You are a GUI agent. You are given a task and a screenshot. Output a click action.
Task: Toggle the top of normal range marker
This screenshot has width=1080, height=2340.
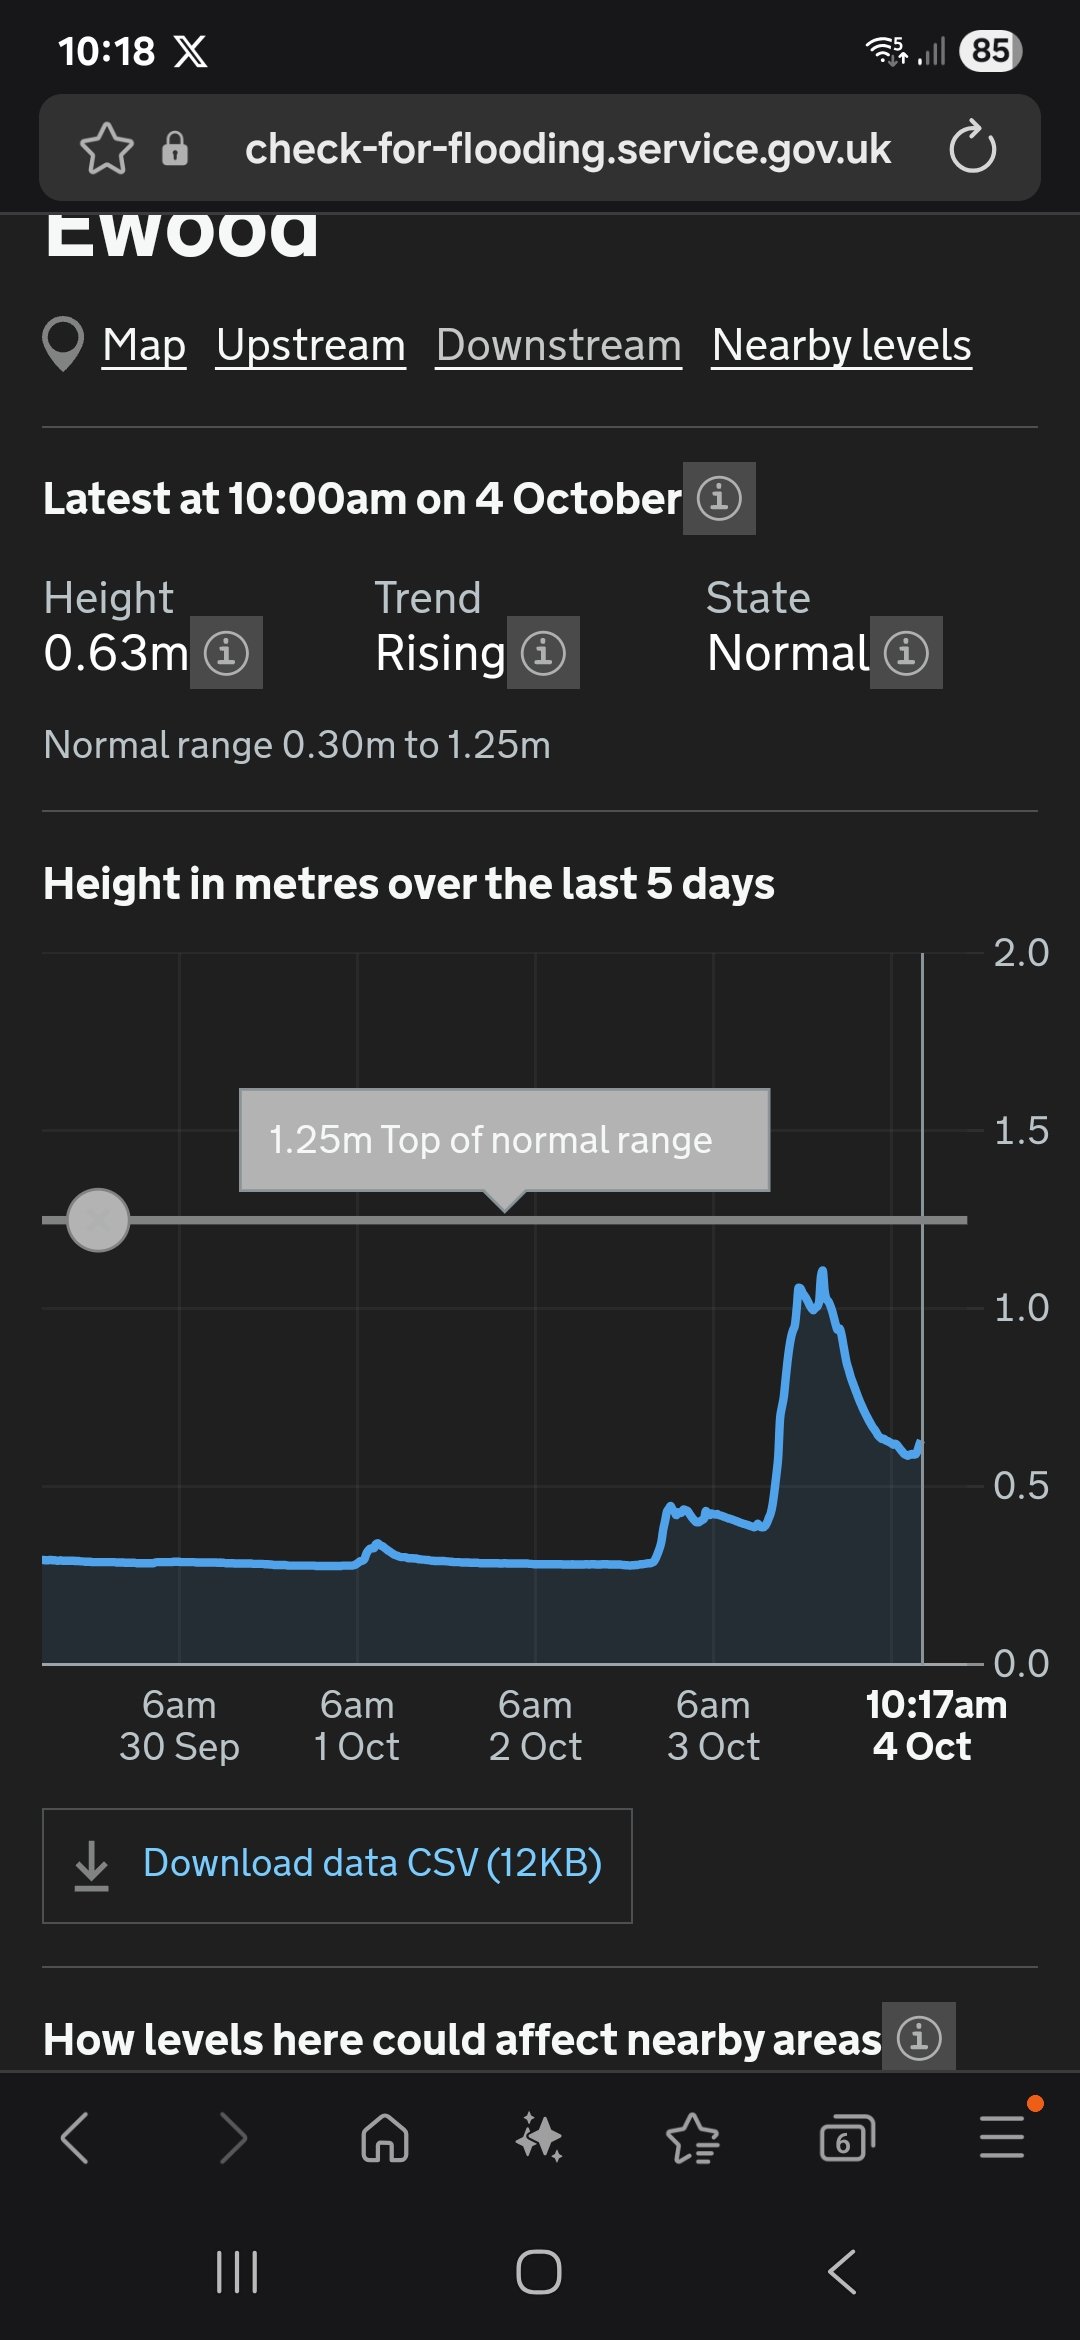tap(98, 1220)
